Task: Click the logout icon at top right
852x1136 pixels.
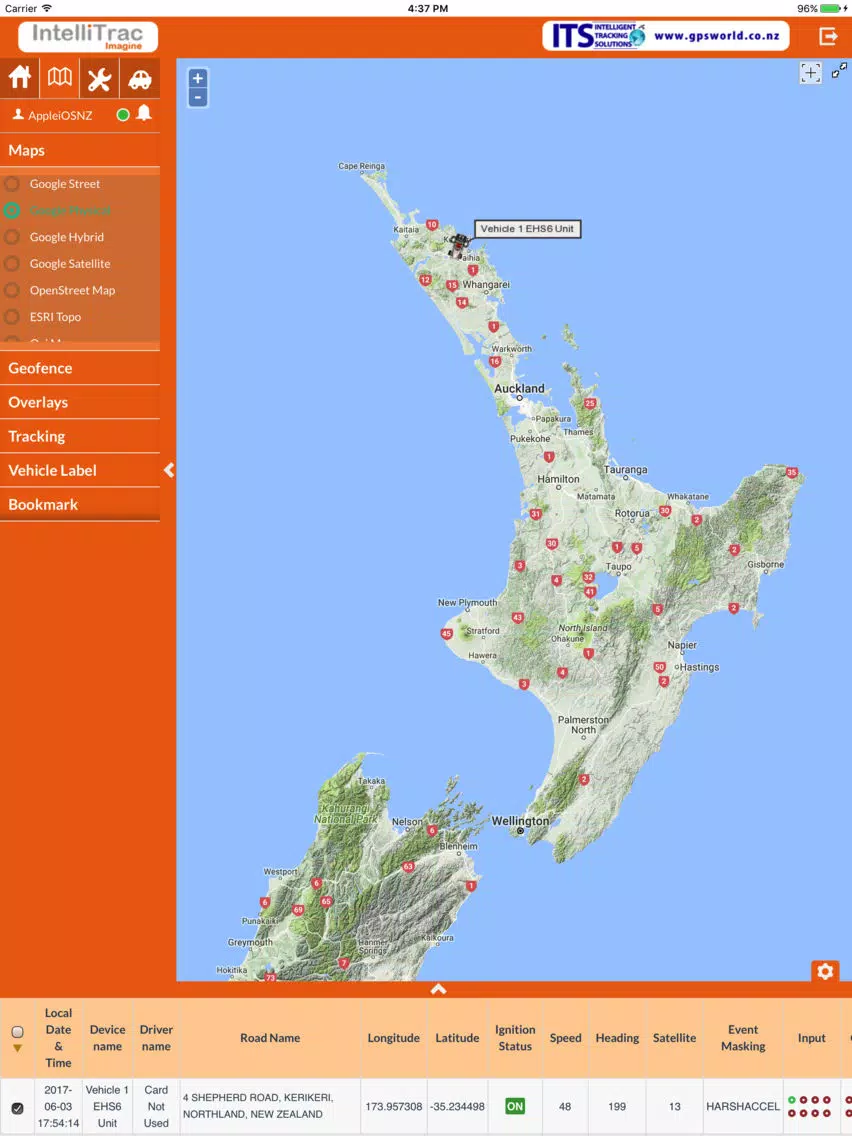Action: [x=828, y=36]
